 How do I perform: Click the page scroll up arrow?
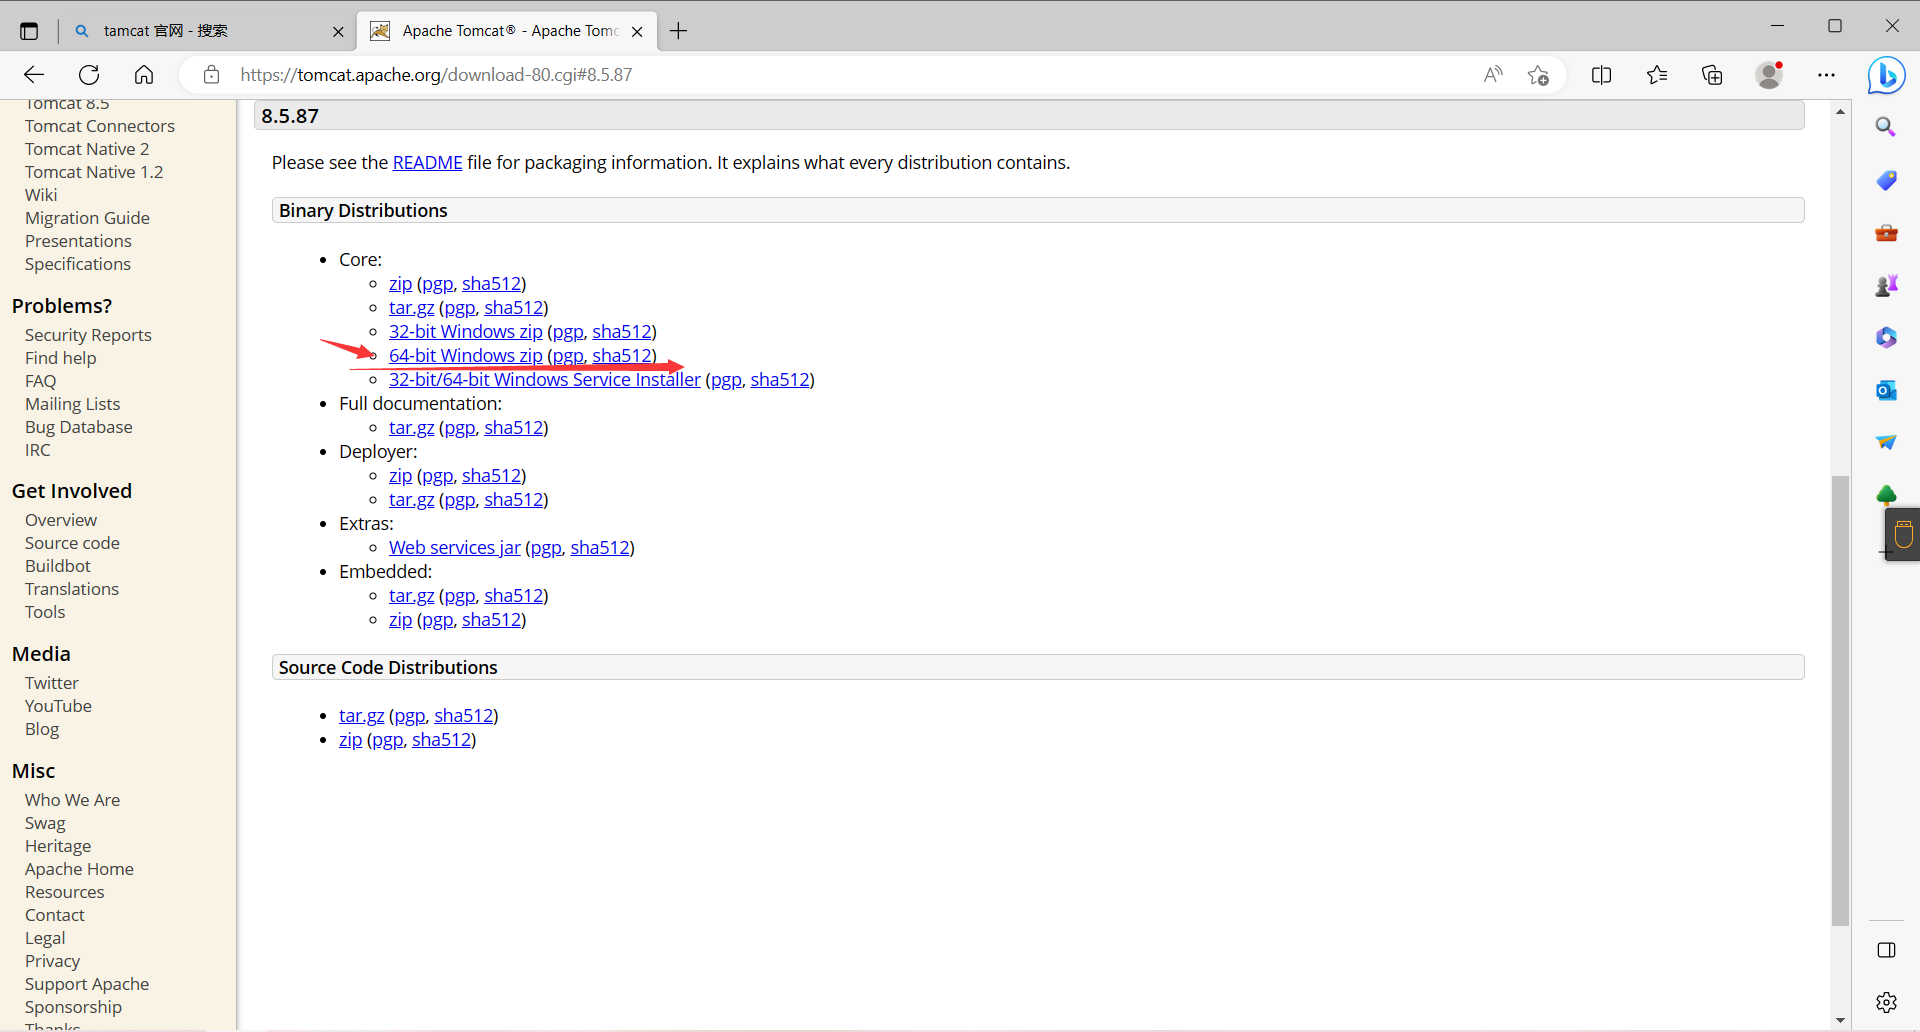point(1840,112)
